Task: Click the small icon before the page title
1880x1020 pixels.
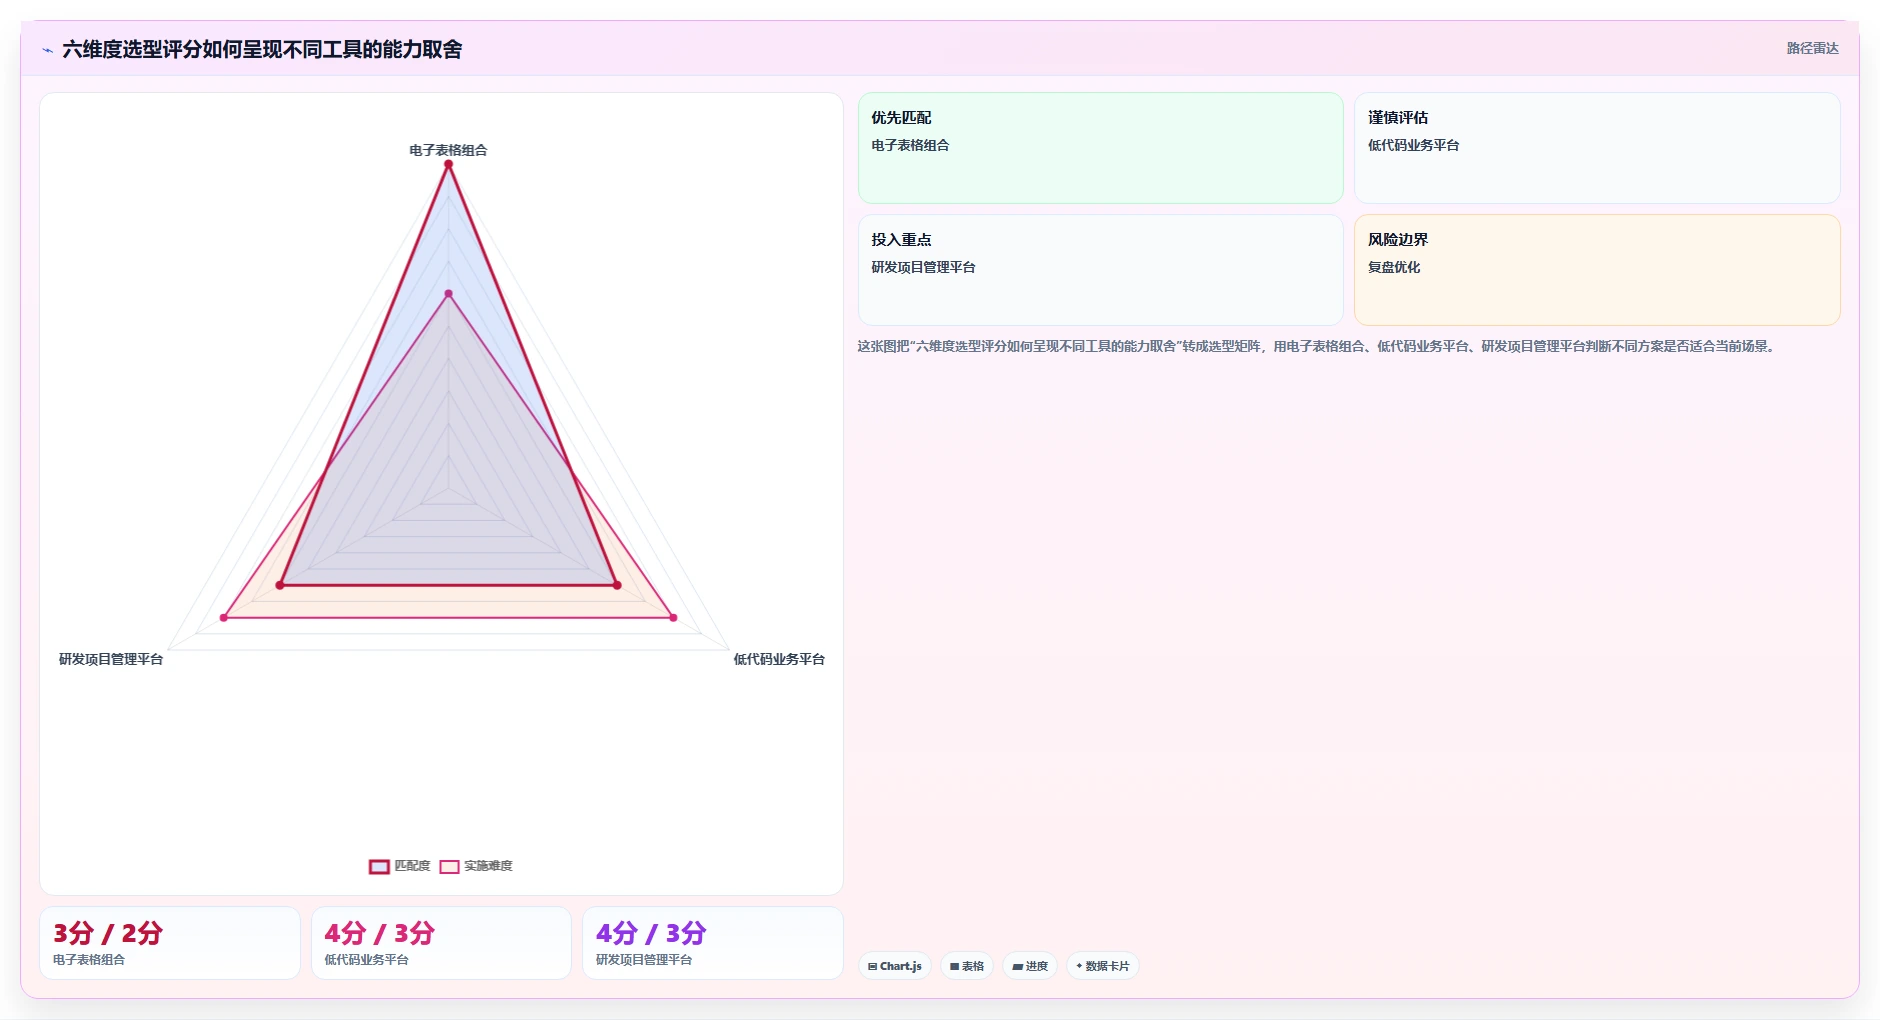Action: 47,50
